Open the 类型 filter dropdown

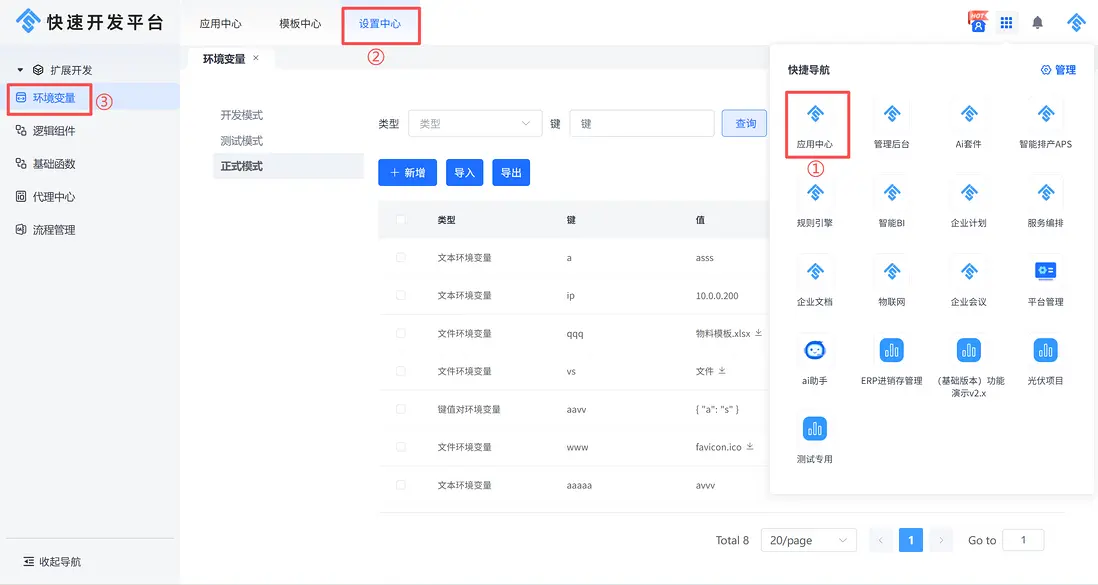(x=475, y=123)
